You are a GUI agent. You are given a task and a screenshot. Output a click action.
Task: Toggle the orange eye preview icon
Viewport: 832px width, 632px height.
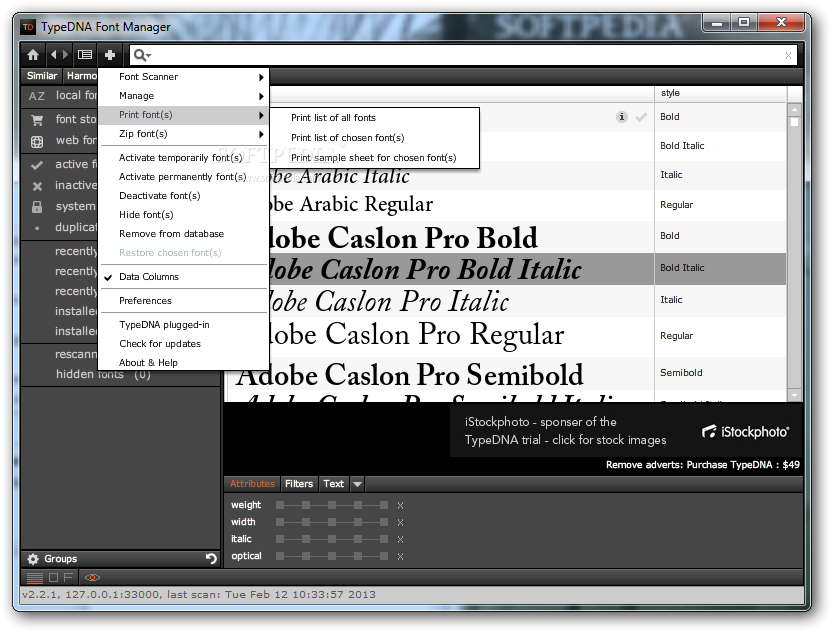click(92, 577)
